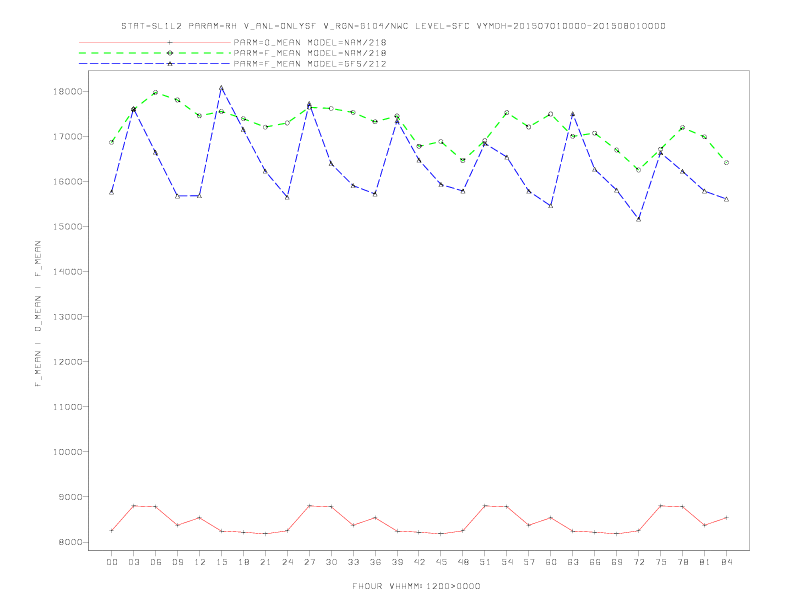This screenshot has width=792, height=612.
Task: Click x-axis tick label 39
Action: [x=397, y=562]
